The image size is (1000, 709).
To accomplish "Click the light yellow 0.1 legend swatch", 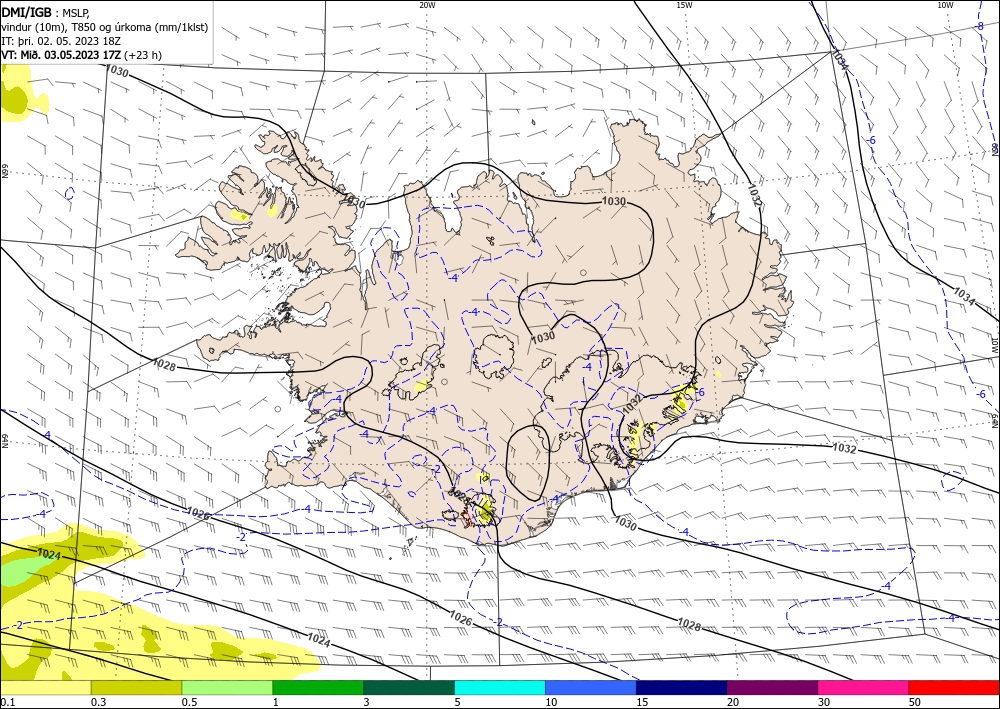I will point(45,687).
